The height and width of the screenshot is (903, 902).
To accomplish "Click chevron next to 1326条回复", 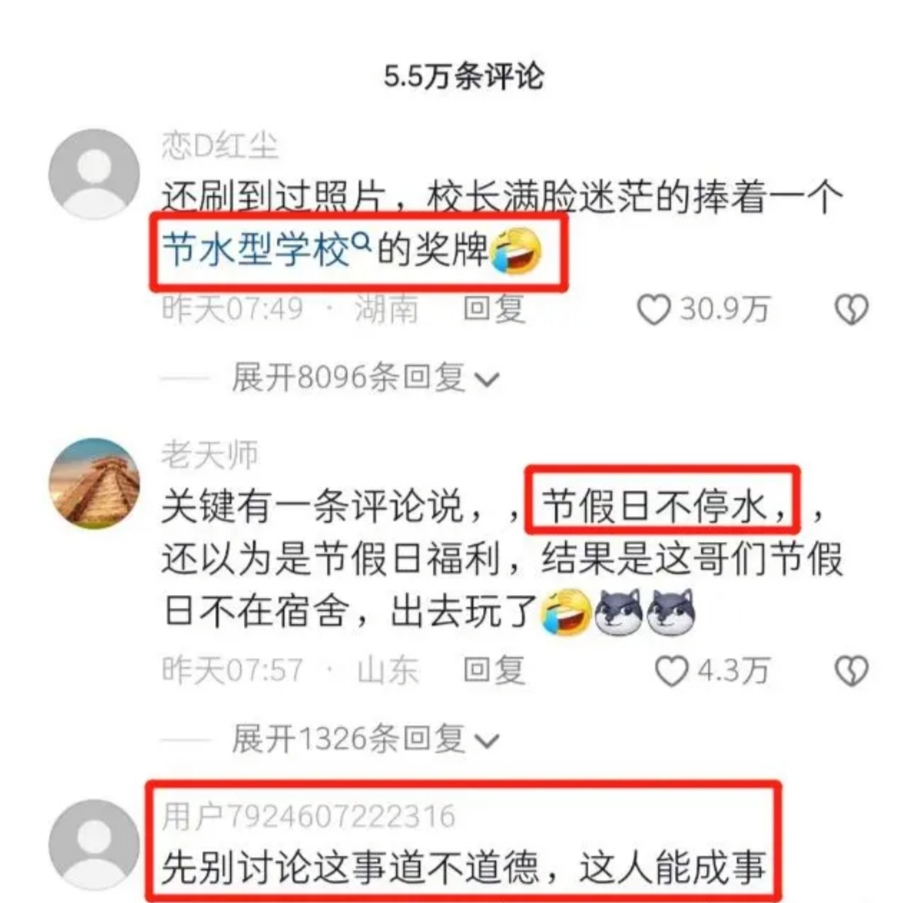I will click(x=486, y=741).
